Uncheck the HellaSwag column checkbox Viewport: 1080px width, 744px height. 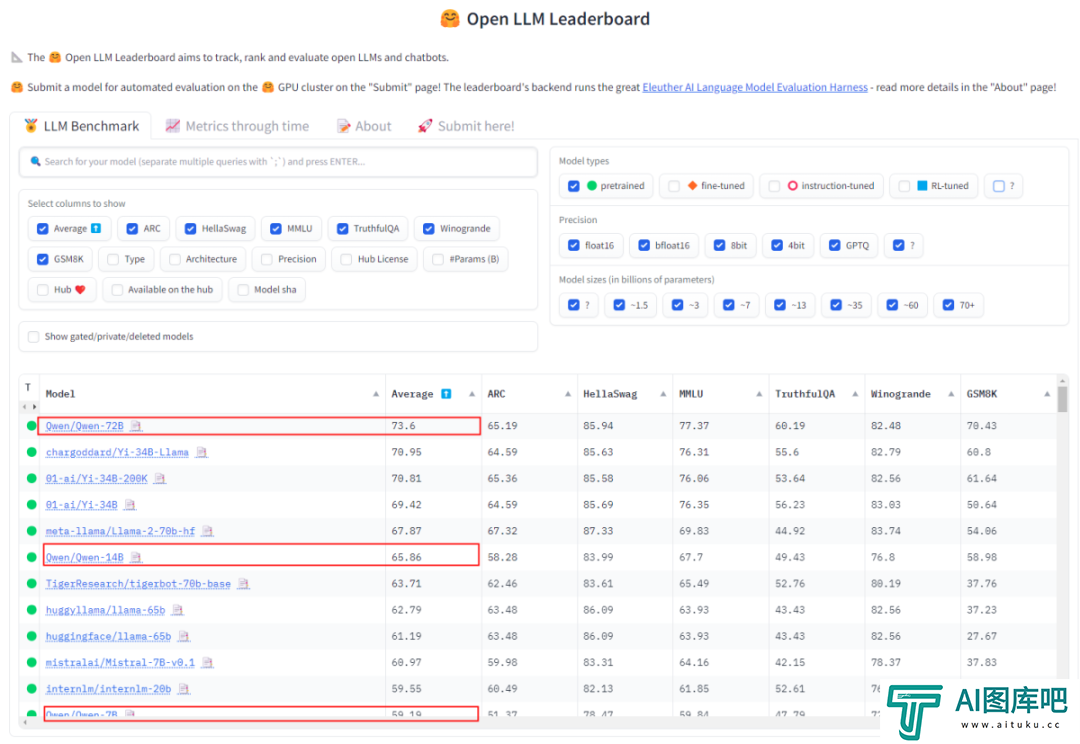(191, 229)
